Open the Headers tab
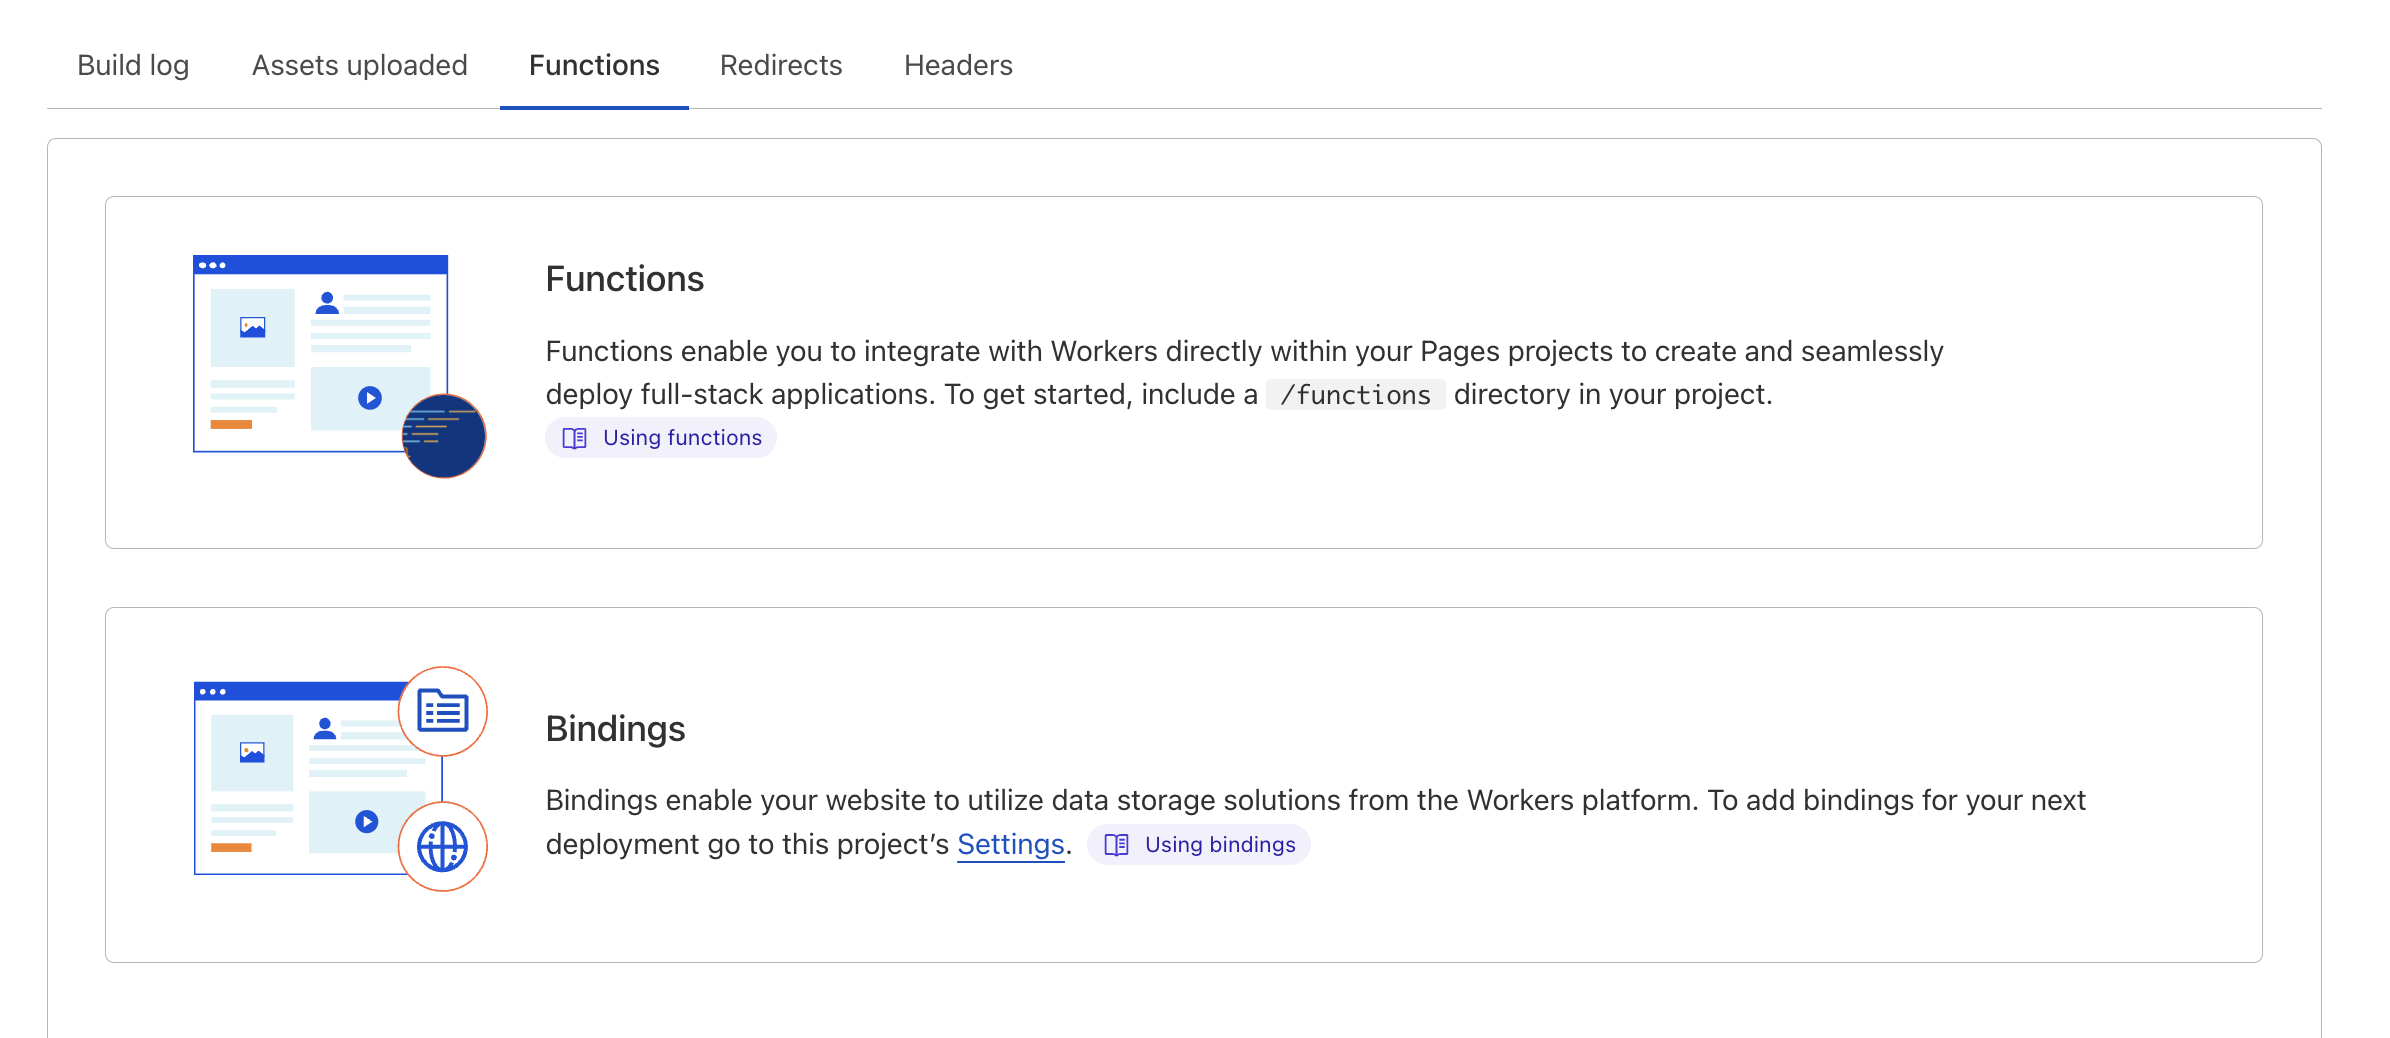The image size is (2390, 1038). coord(958,65)
